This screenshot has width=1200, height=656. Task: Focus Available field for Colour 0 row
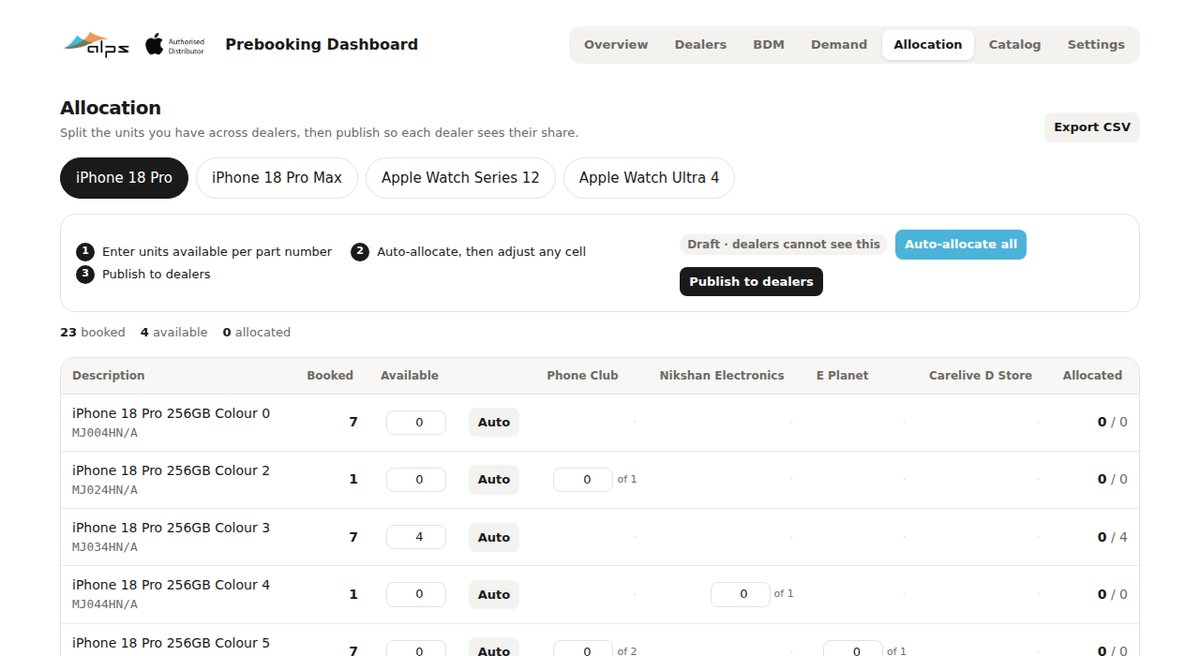416,423
